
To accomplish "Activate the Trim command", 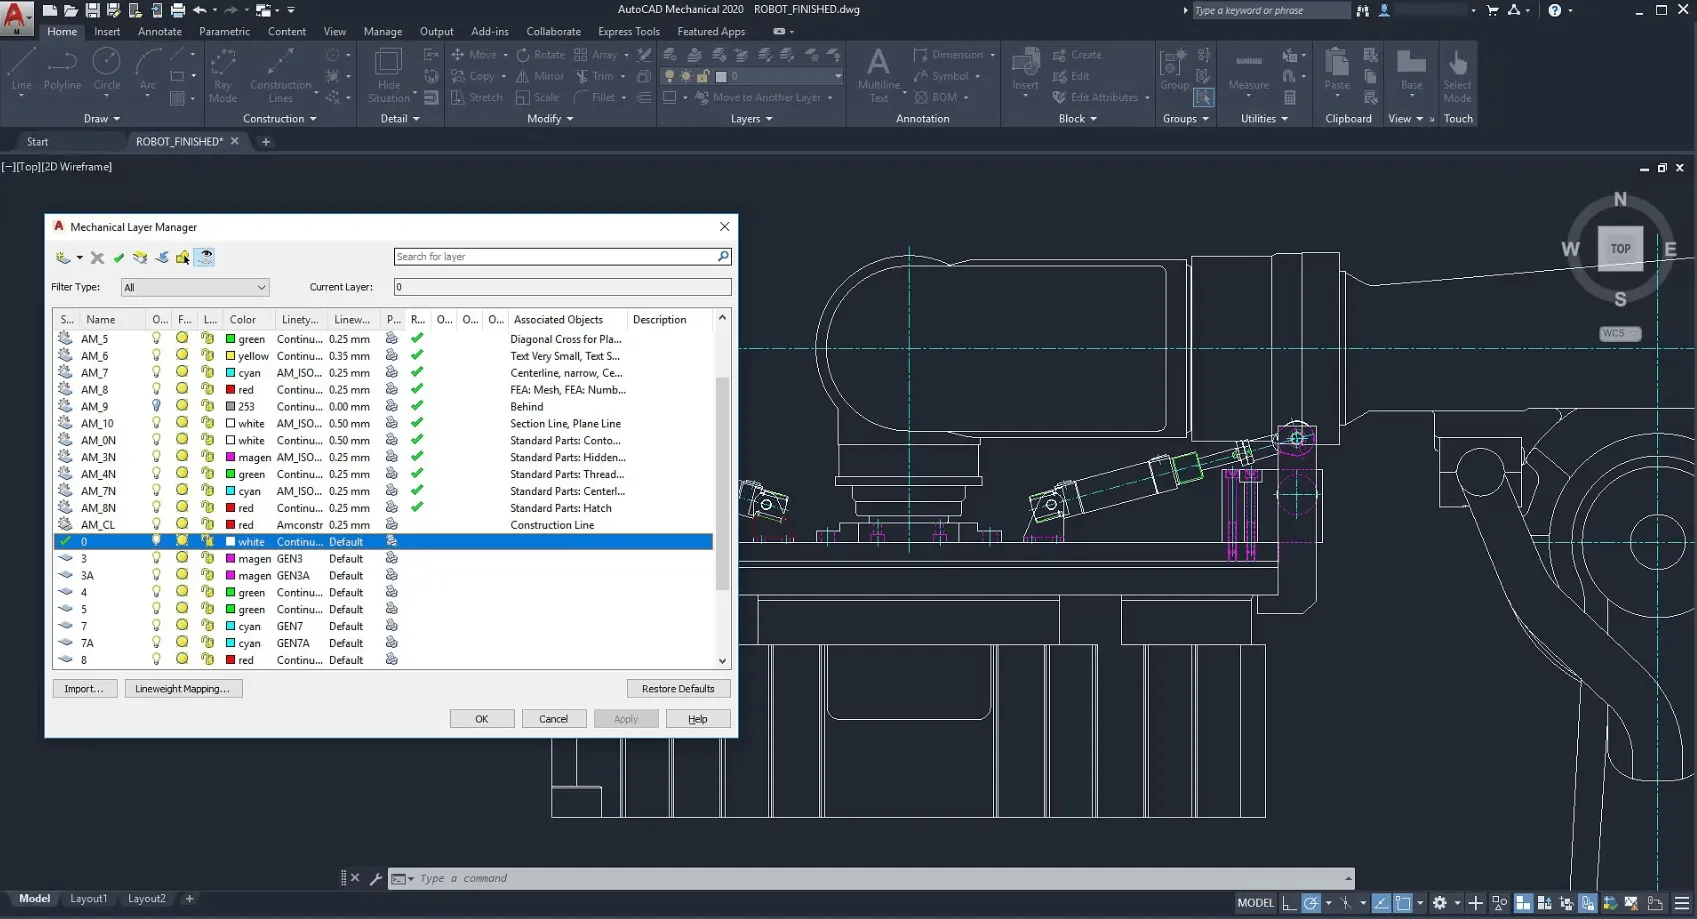I will [x=601, y=76].
